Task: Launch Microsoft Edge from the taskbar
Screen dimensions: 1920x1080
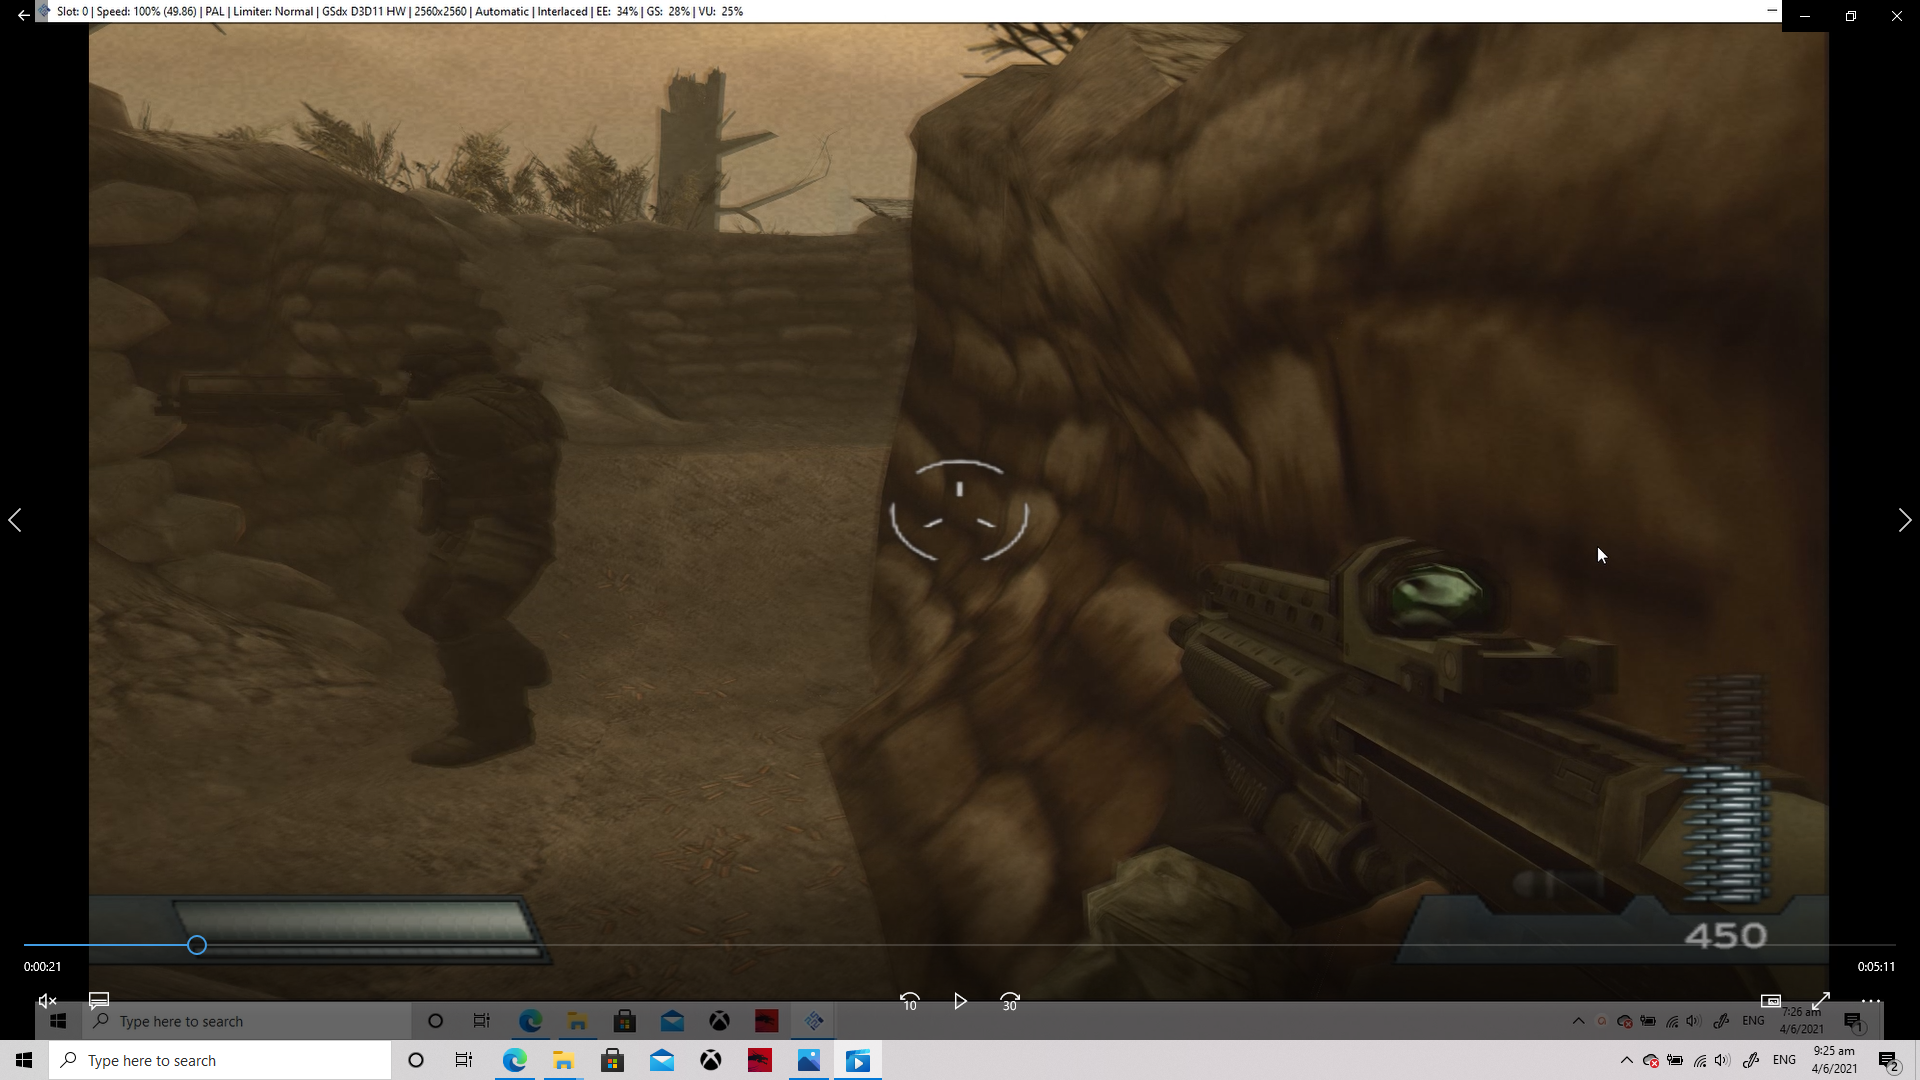Action: (x=514, y=1060)
